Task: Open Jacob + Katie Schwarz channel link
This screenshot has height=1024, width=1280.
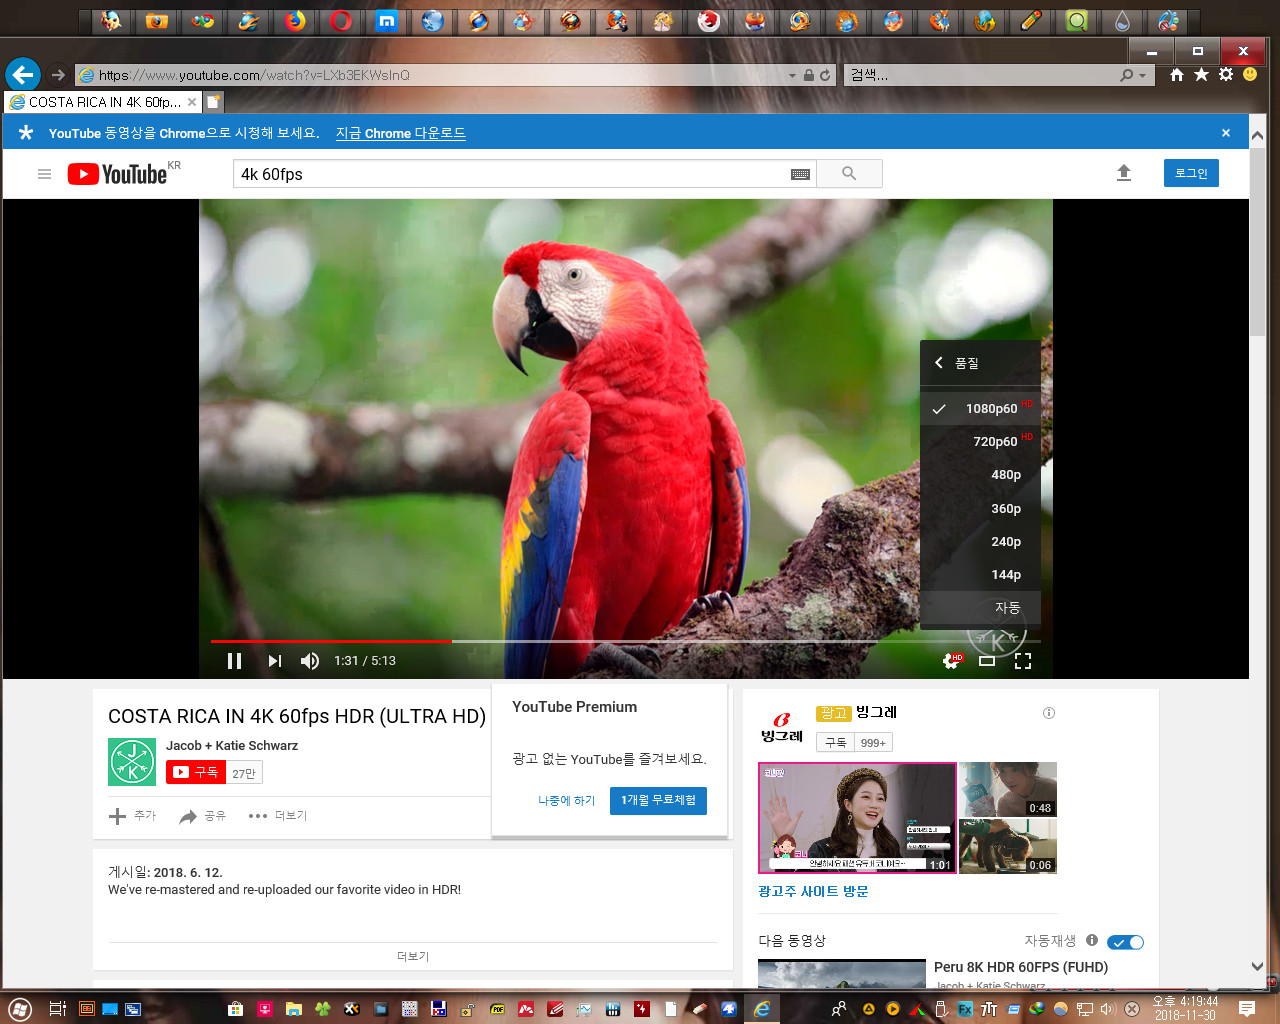Action: coord(232,746)
